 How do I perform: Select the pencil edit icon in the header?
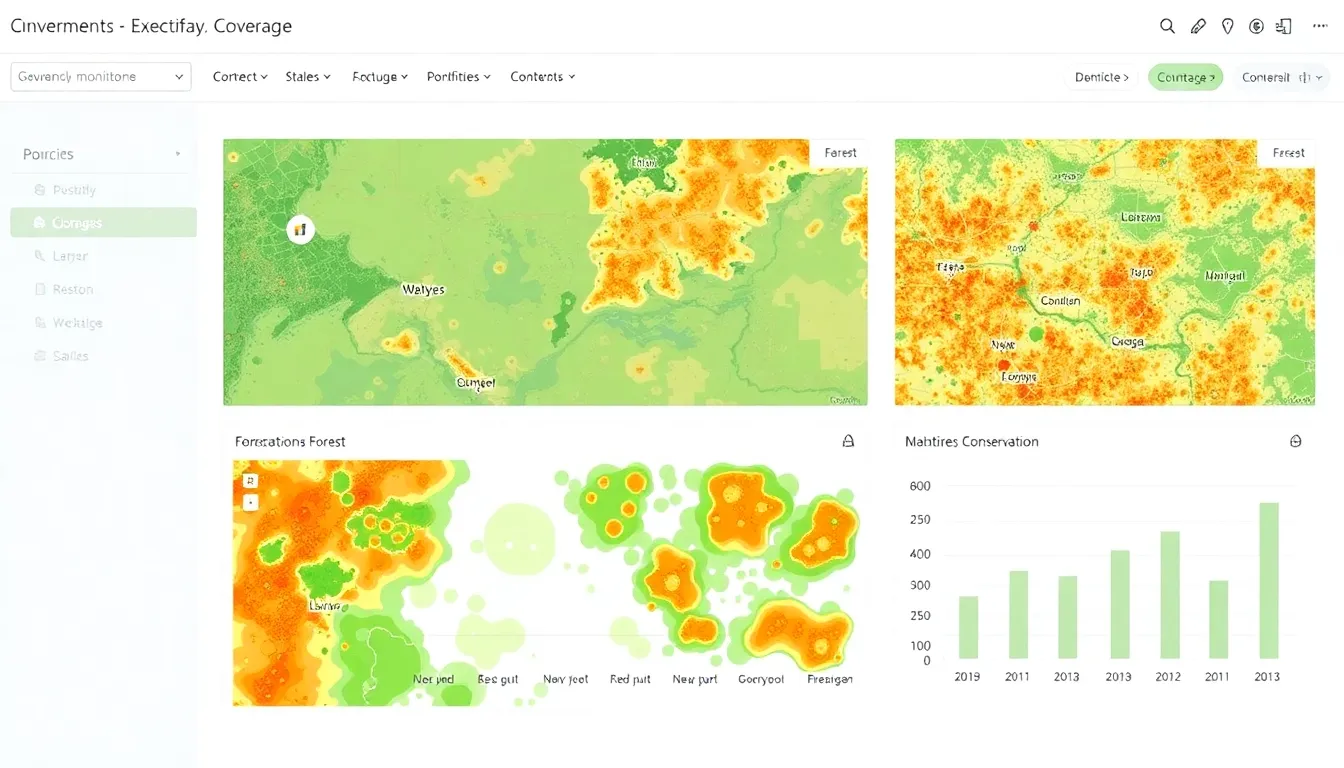[1198, 25]
